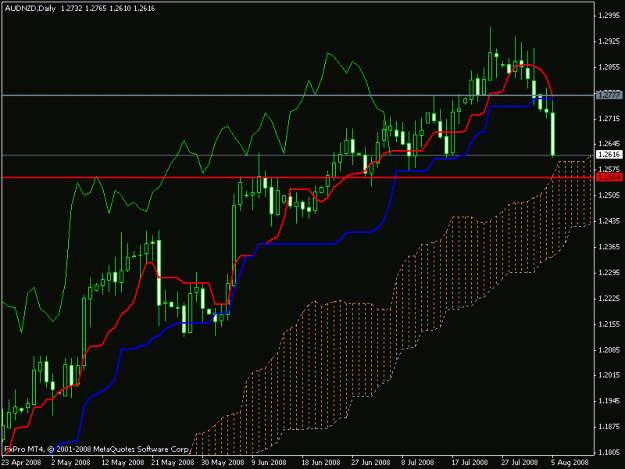625x469 pixels.
Task: Click the red 1.2554 price level label
Action: coord(609,177)
